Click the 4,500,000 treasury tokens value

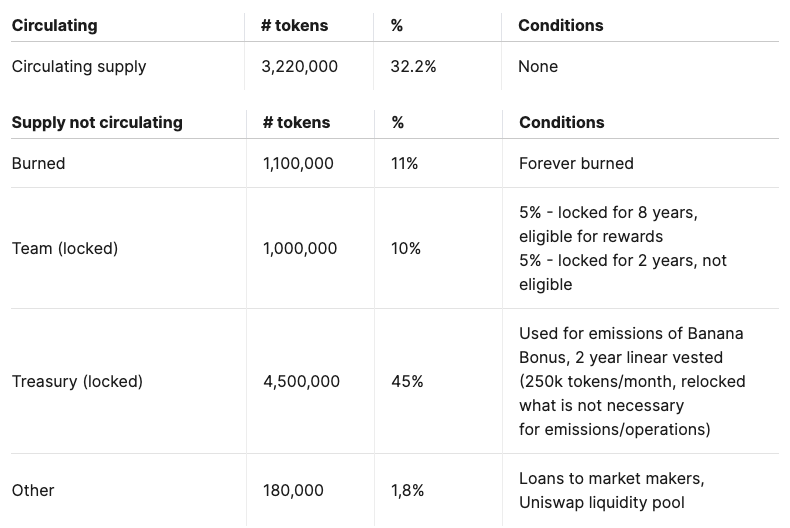point(301,381)
